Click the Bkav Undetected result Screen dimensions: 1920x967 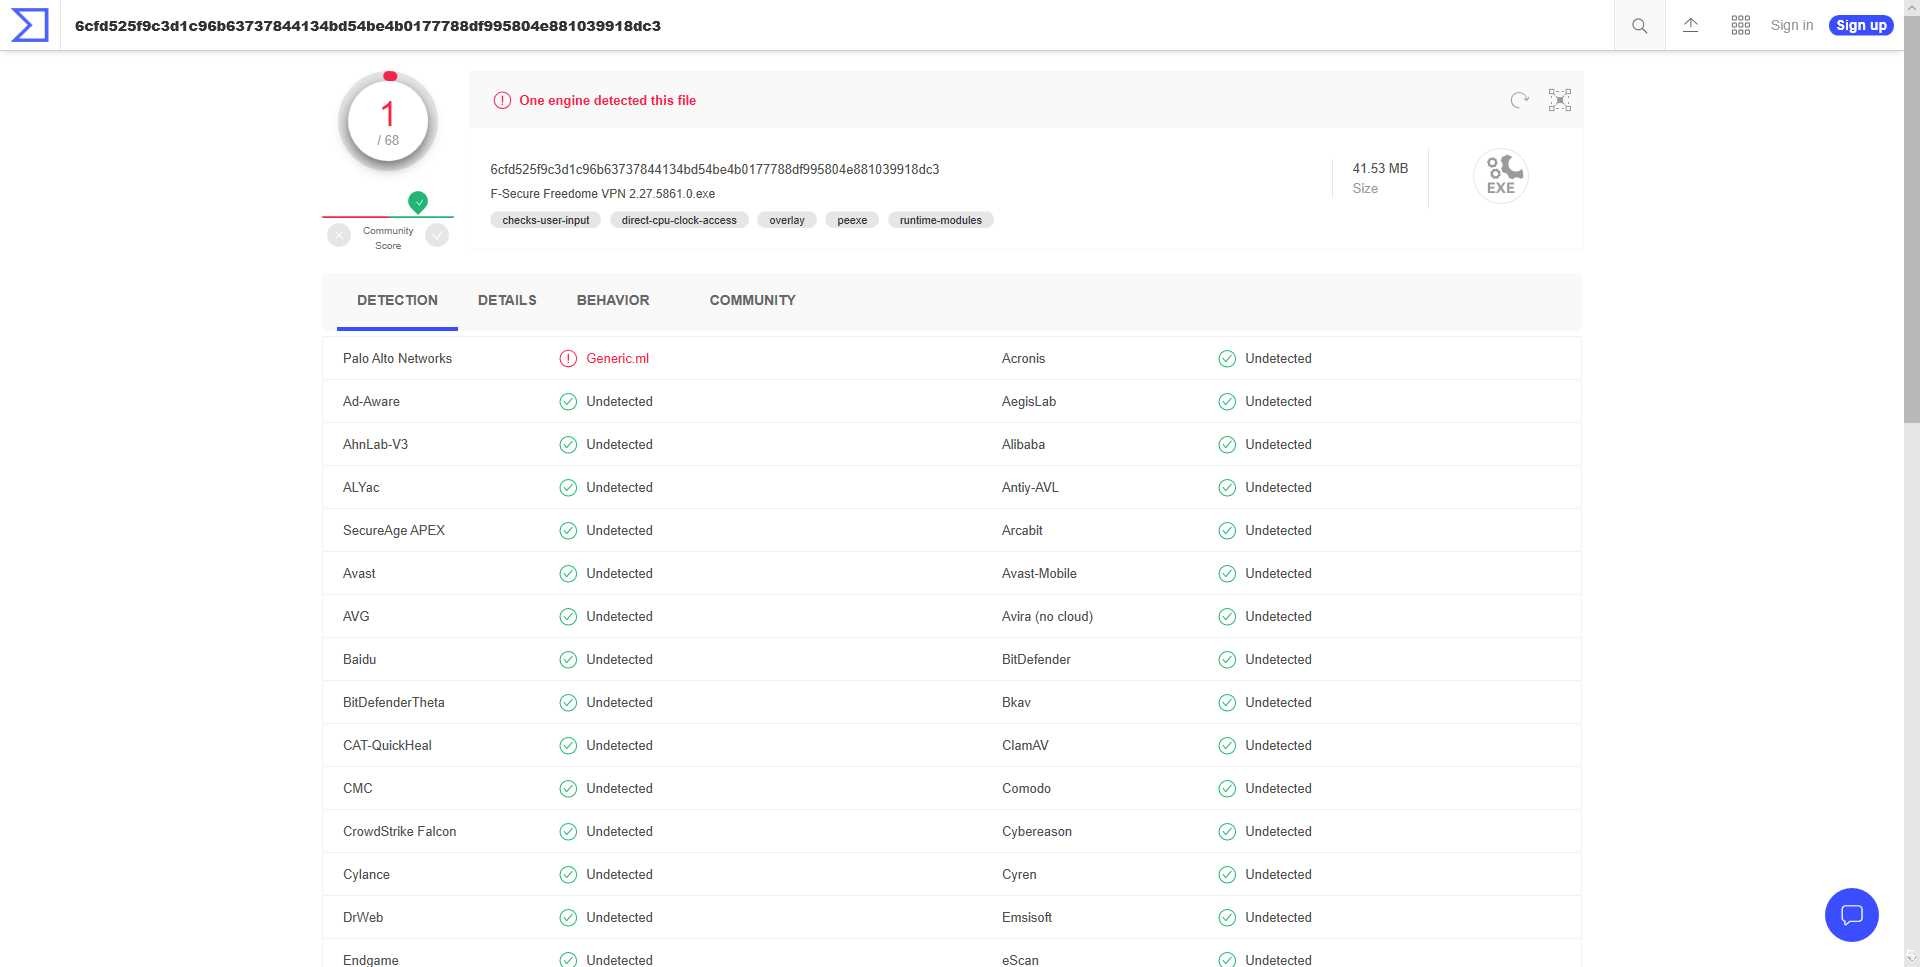(1278, 702)
